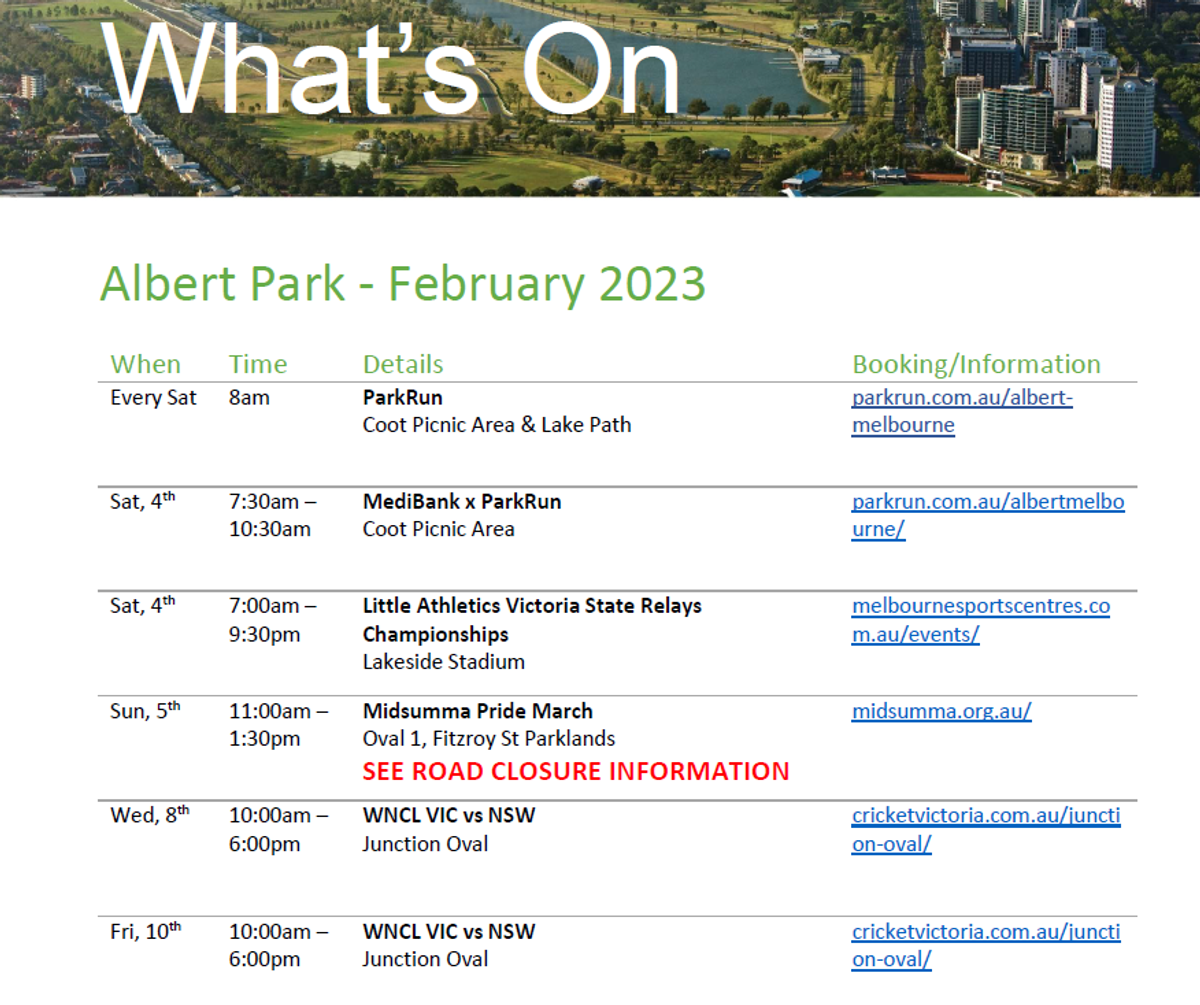Open the MediBank x ParkRun booking link
This screenshot has width=1200, height=1005.
[987, 502]
